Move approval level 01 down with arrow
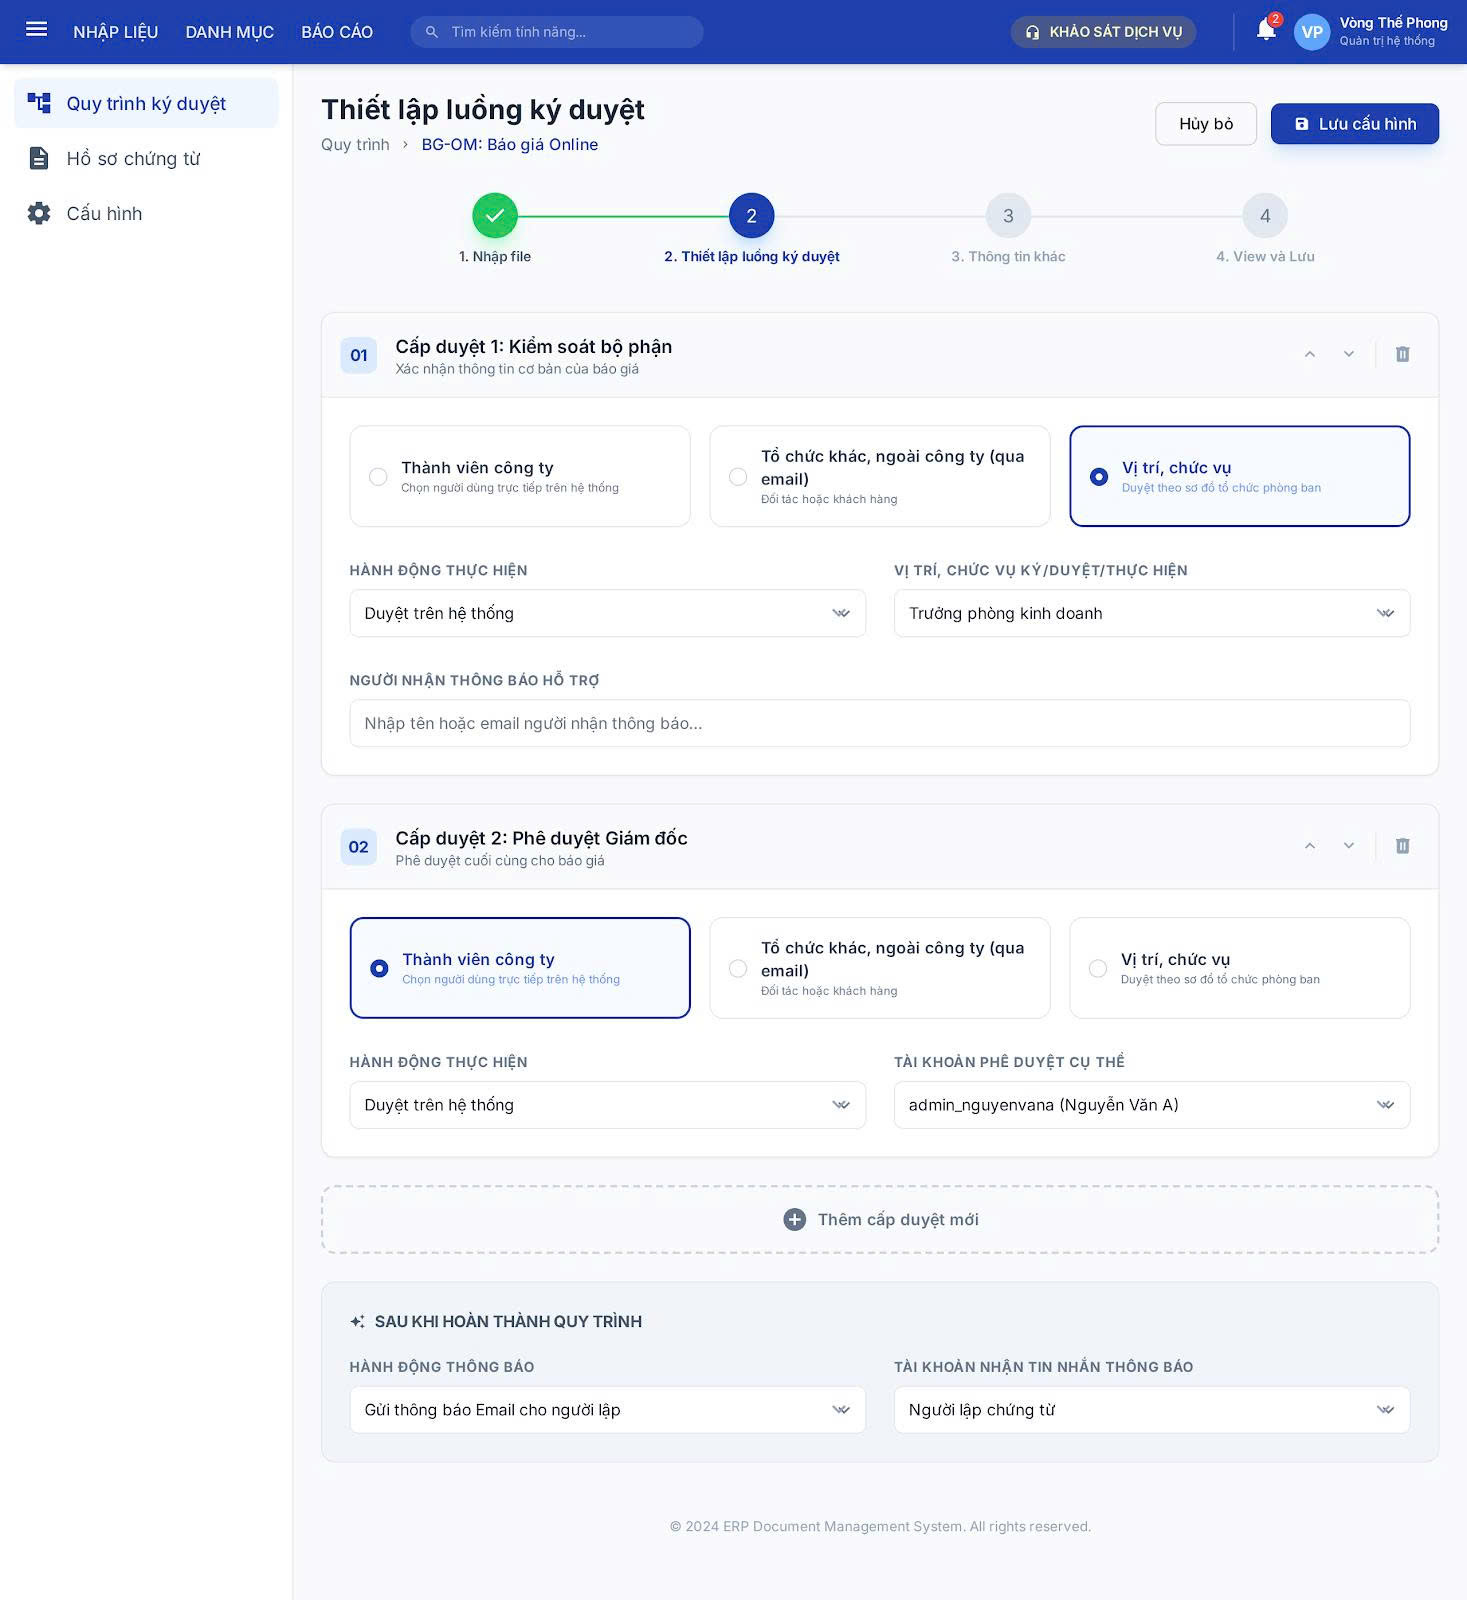 [x=1348, y=355]
